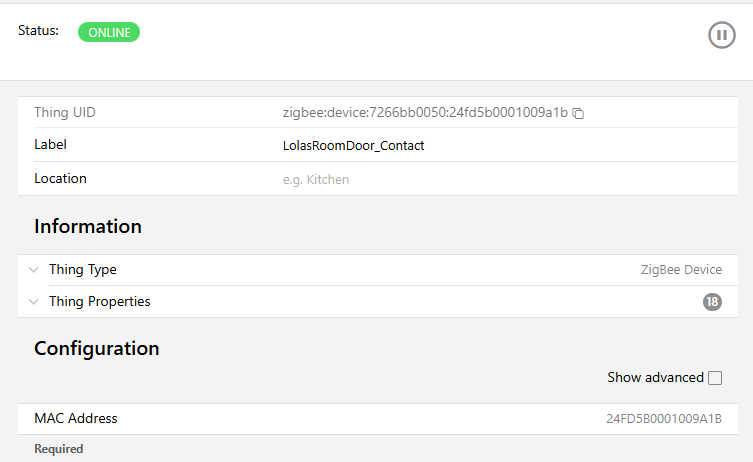Click the MAC Address value 24FD5B0001009A1B

point(664,419)
